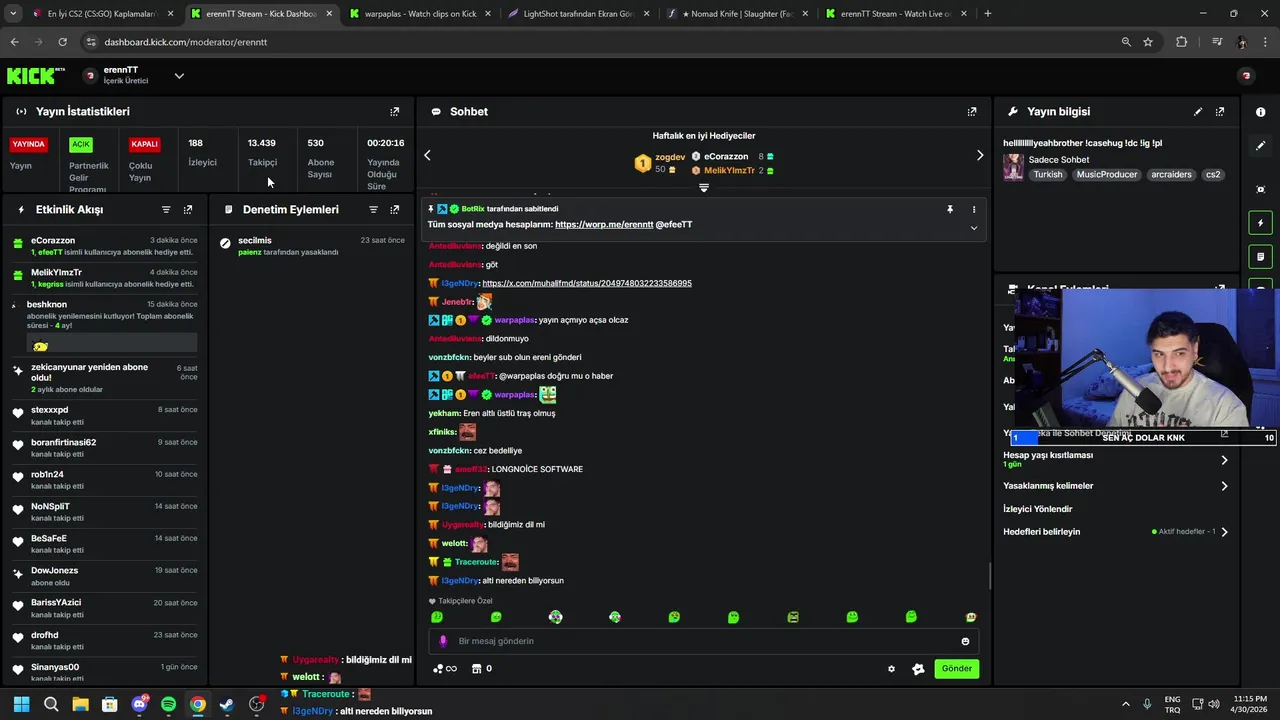Pop out the Sohbet chat panel
This screenshot has width=1280, height=720.
972,112
